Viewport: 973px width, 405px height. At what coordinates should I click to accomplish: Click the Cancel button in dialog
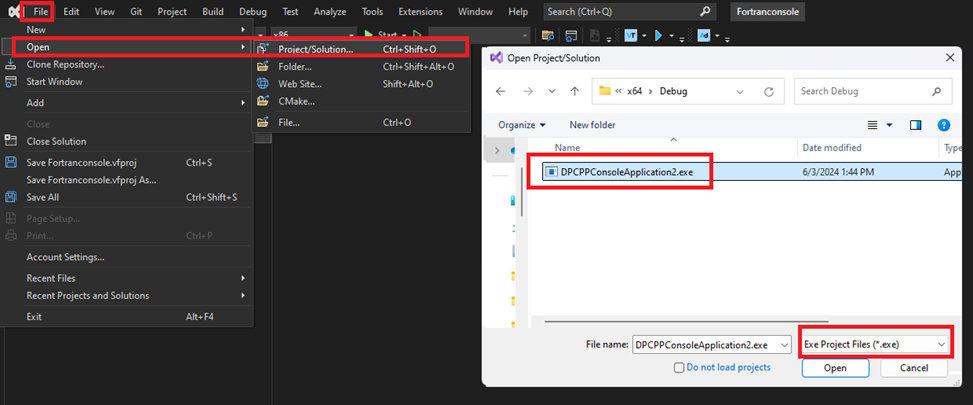point(913,368)
